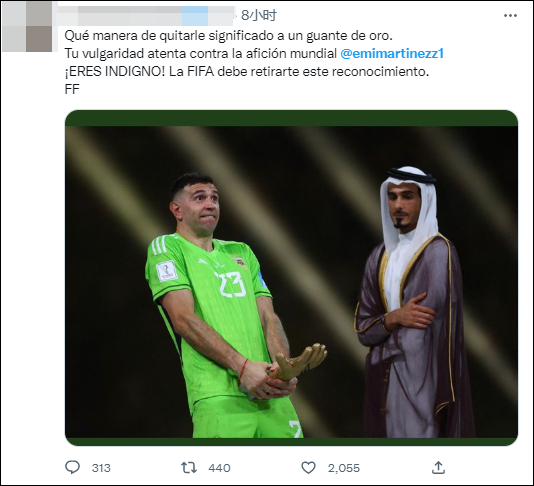Click the reply speech bubble icon
Viewport: 534px width, 486px height.
click(x=72, y=467)
